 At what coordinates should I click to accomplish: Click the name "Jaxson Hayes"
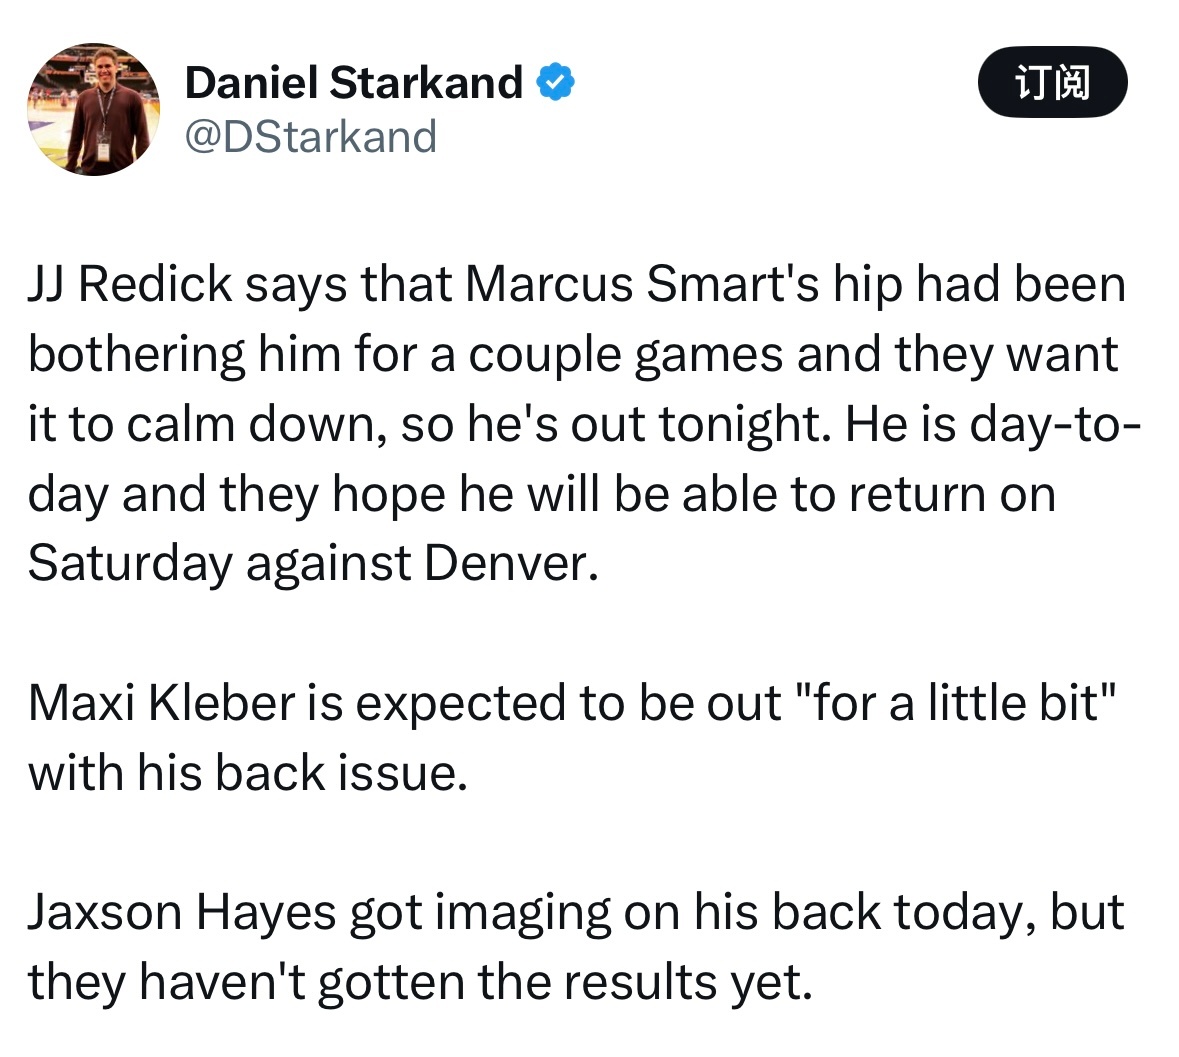[182, 913]
